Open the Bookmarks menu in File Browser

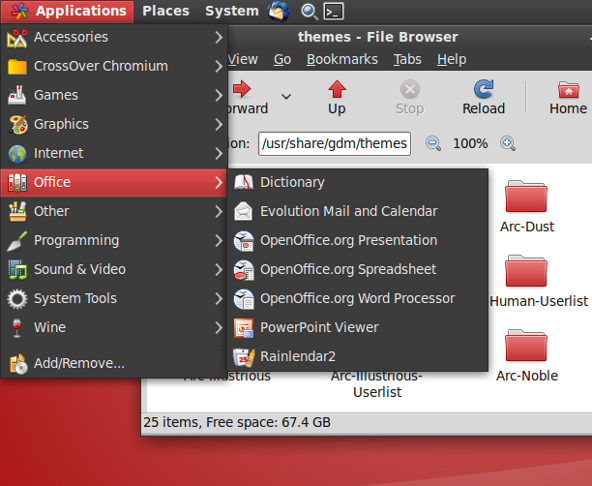tap(342, 59)
